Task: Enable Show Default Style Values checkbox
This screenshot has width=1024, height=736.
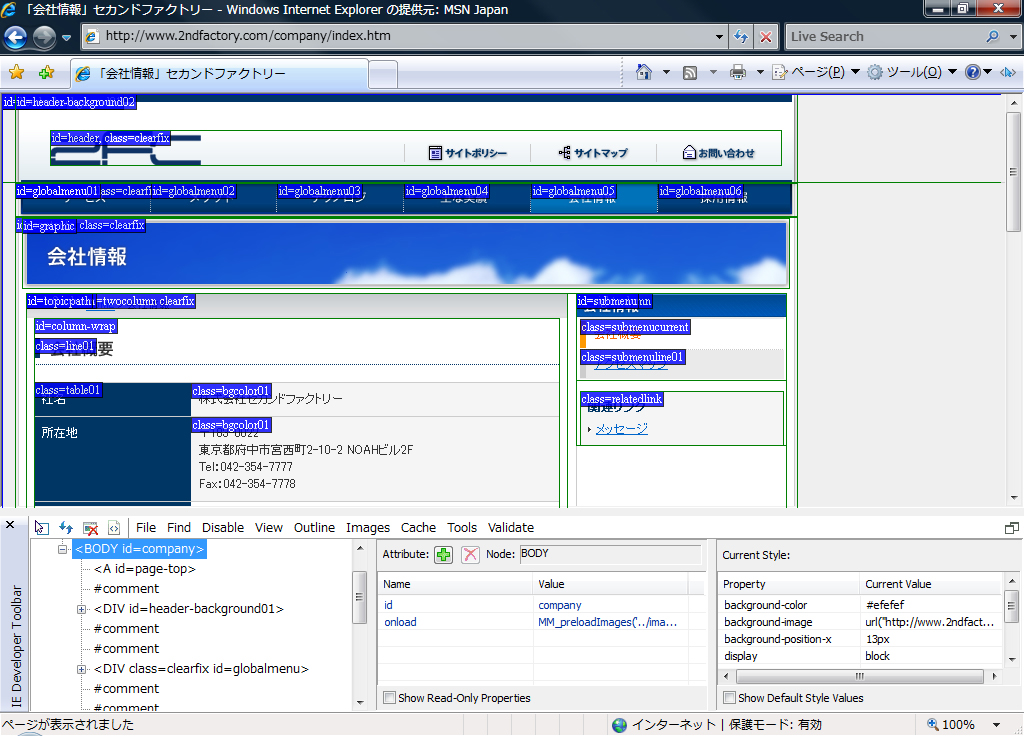Action: 729,697
